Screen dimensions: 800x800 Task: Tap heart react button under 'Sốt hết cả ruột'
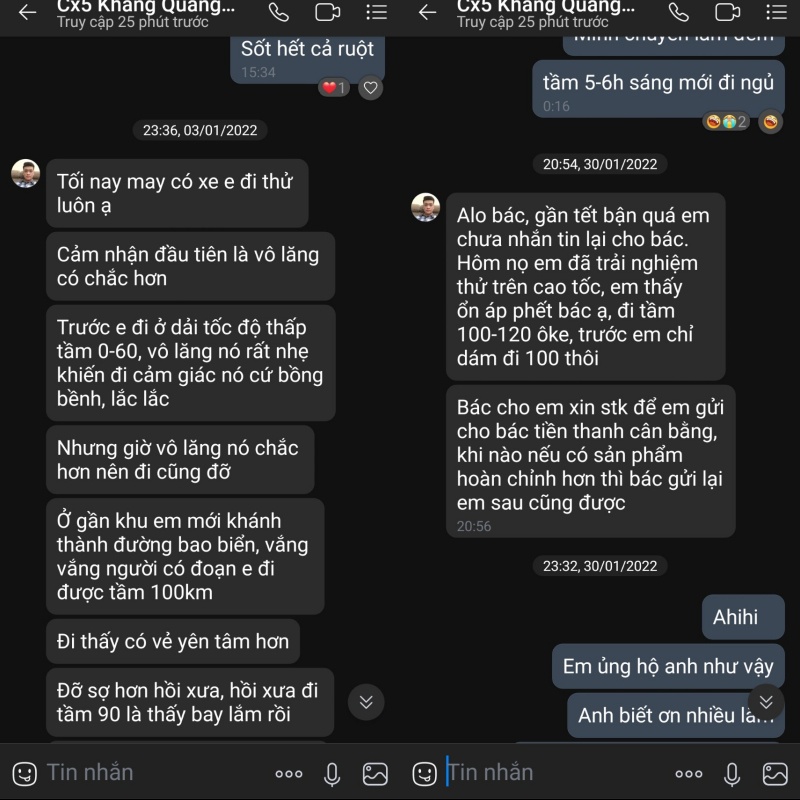(370, 88)
